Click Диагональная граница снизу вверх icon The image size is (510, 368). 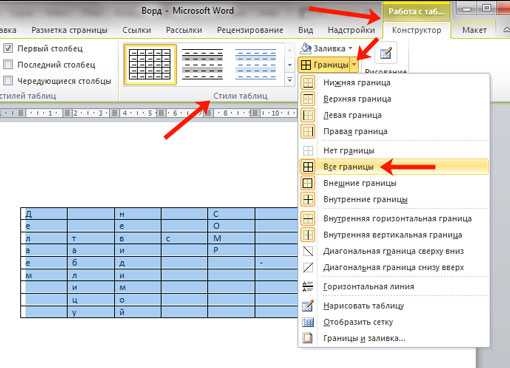(x=308, y=267)
